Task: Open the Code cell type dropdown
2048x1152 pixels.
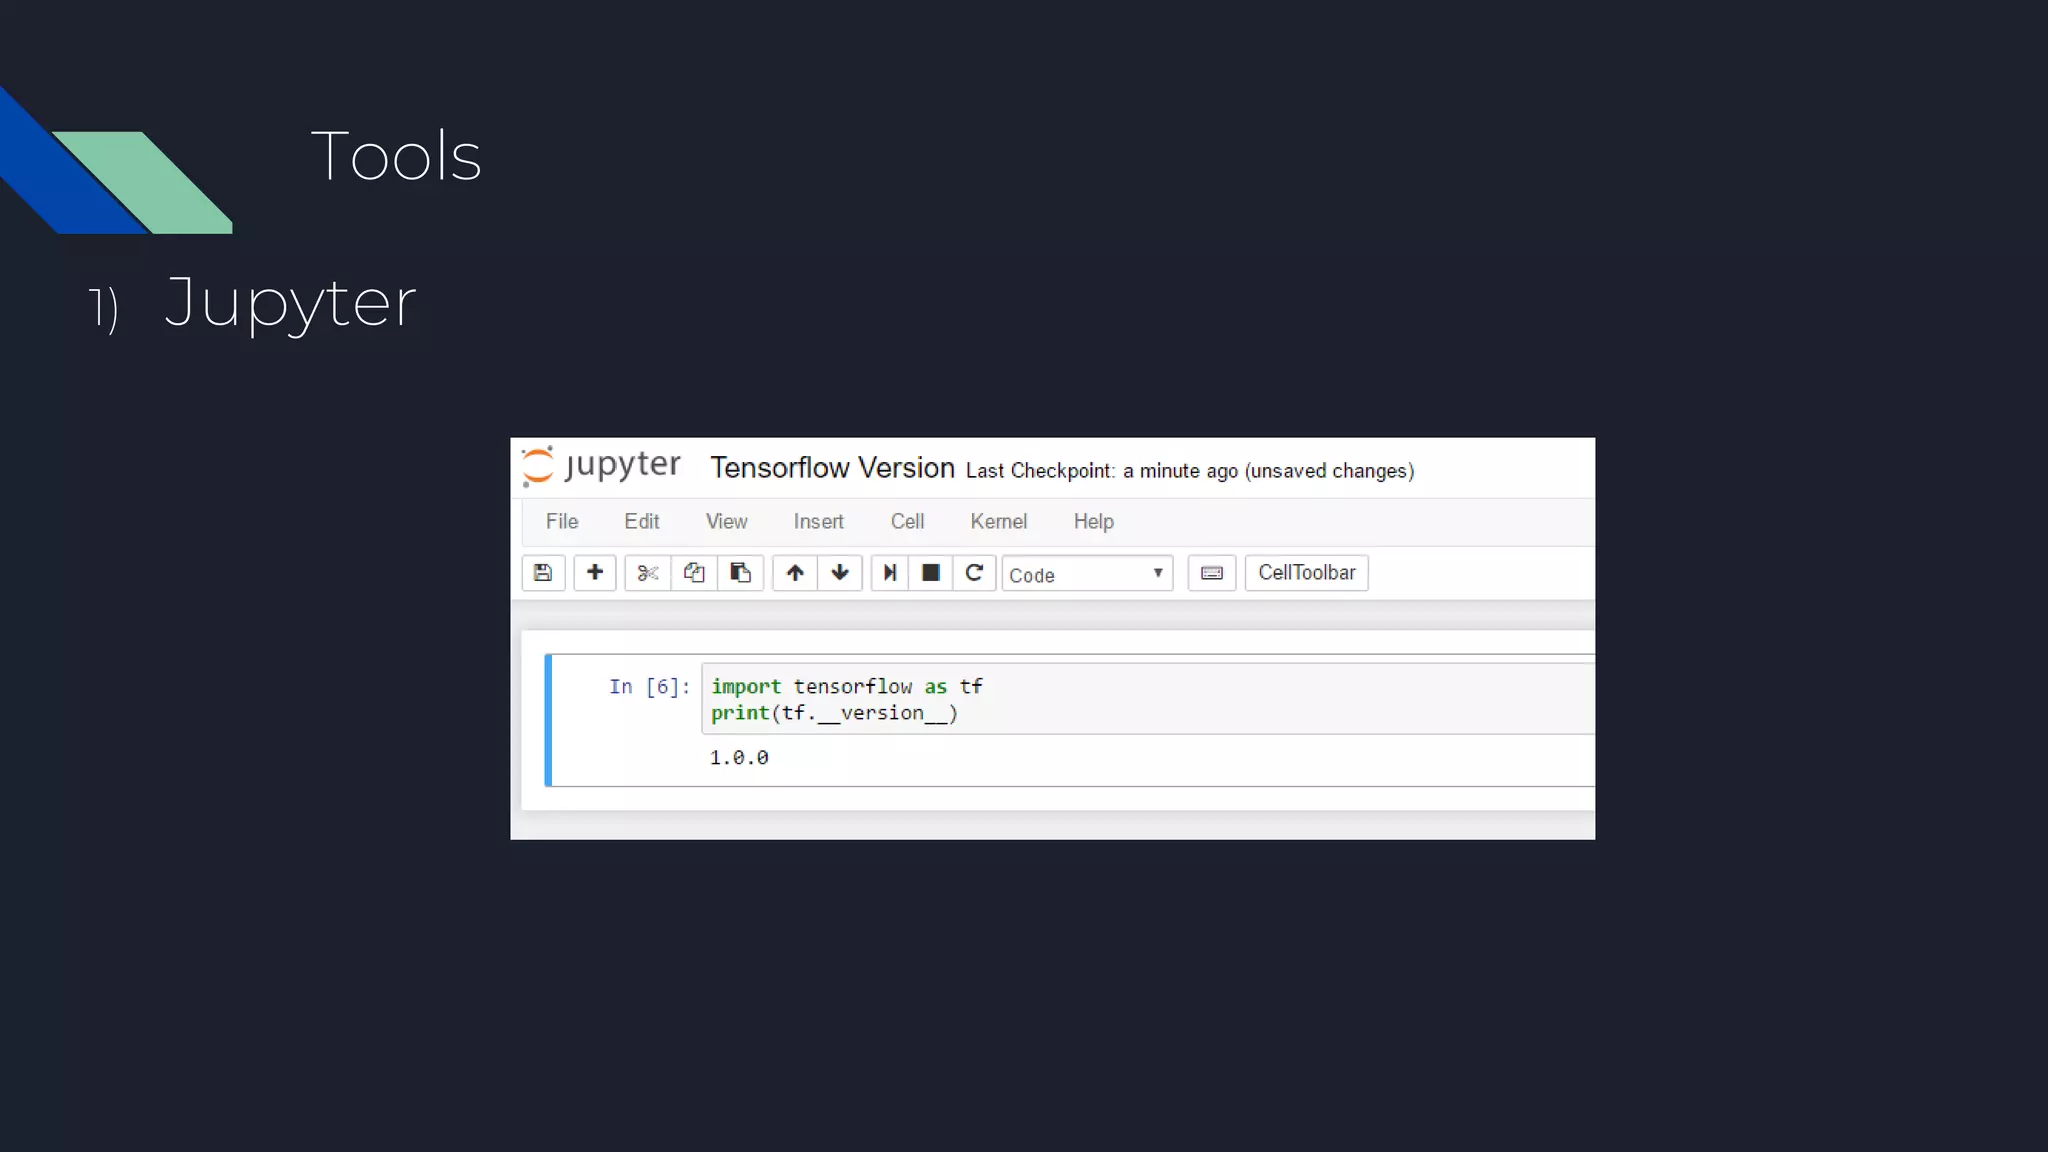Action: pos(1087,574)
